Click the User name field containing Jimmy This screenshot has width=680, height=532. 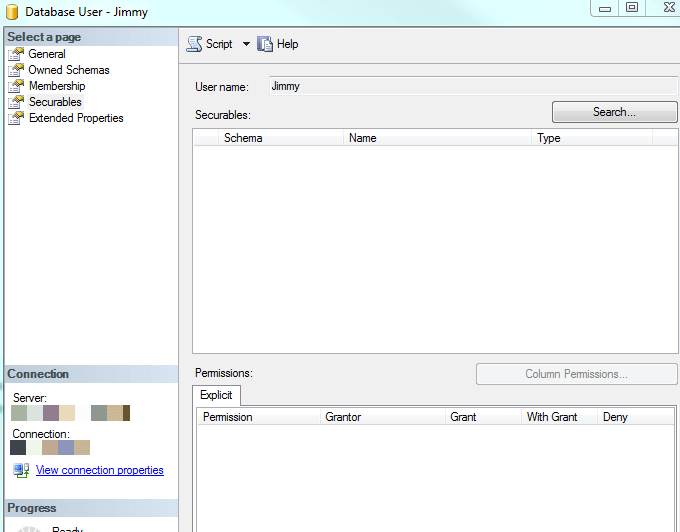pos(473,86)
